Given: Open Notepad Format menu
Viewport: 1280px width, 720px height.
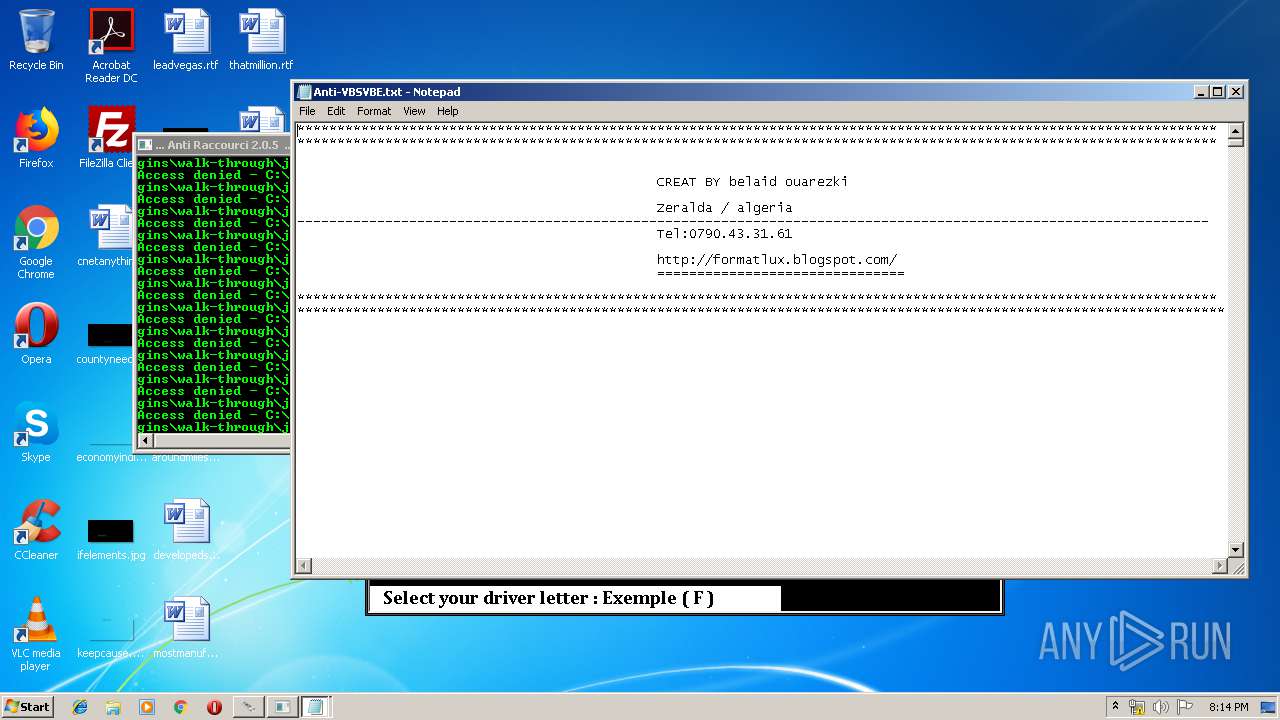Looking at the screenshot, I should click(374, 111).
